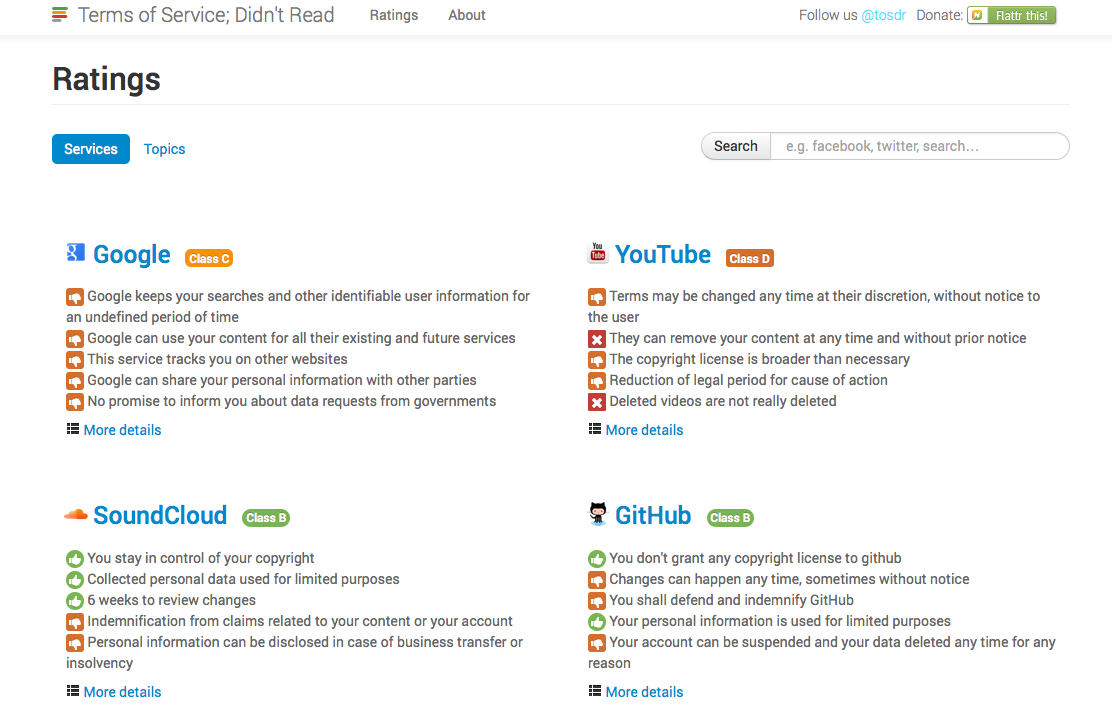Click text 'Collected personal data used for limited purposes'

pyautogui.click(x=243, y=579)
